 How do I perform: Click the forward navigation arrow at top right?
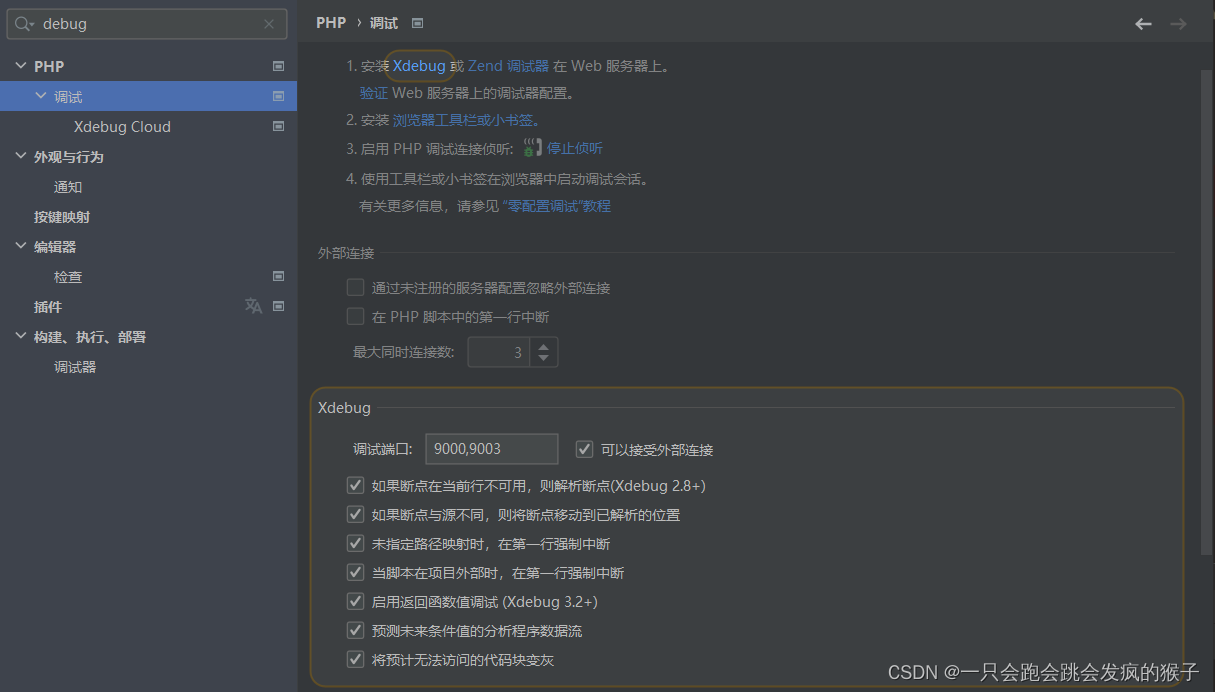1180,22
